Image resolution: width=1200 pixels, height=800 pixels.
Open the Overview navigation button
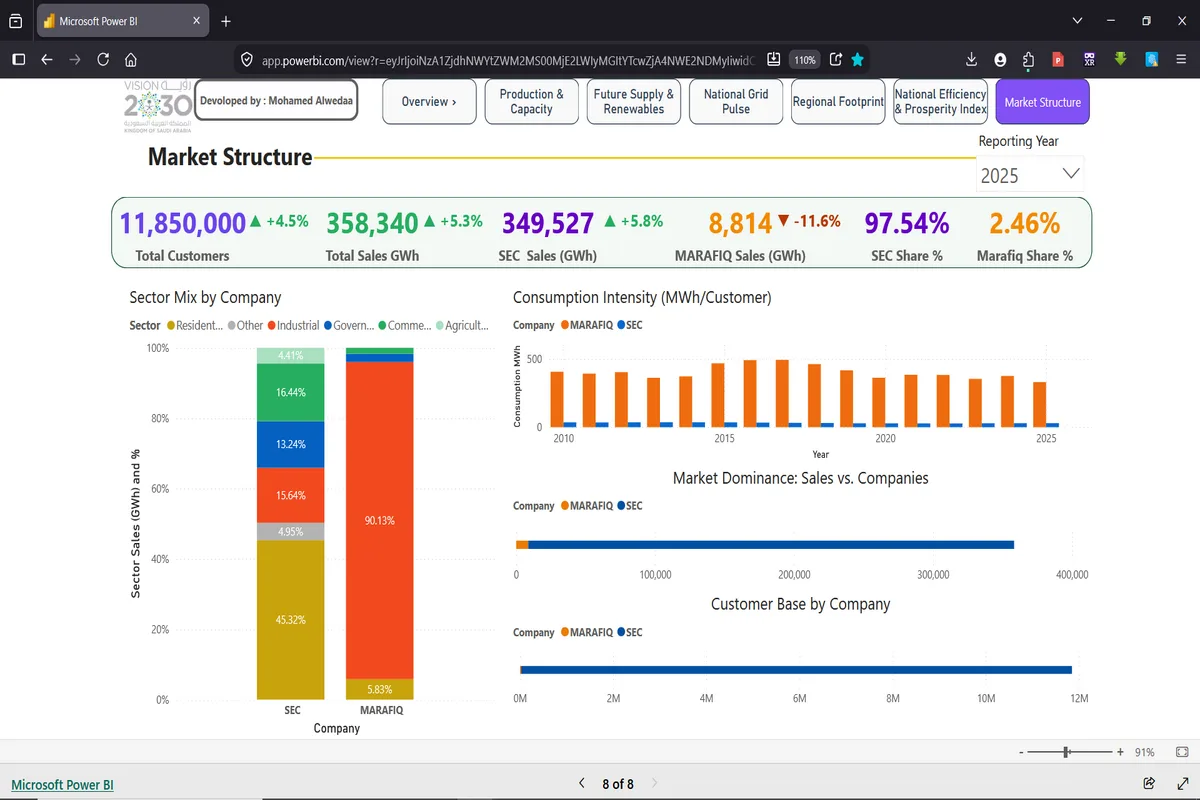429,102
